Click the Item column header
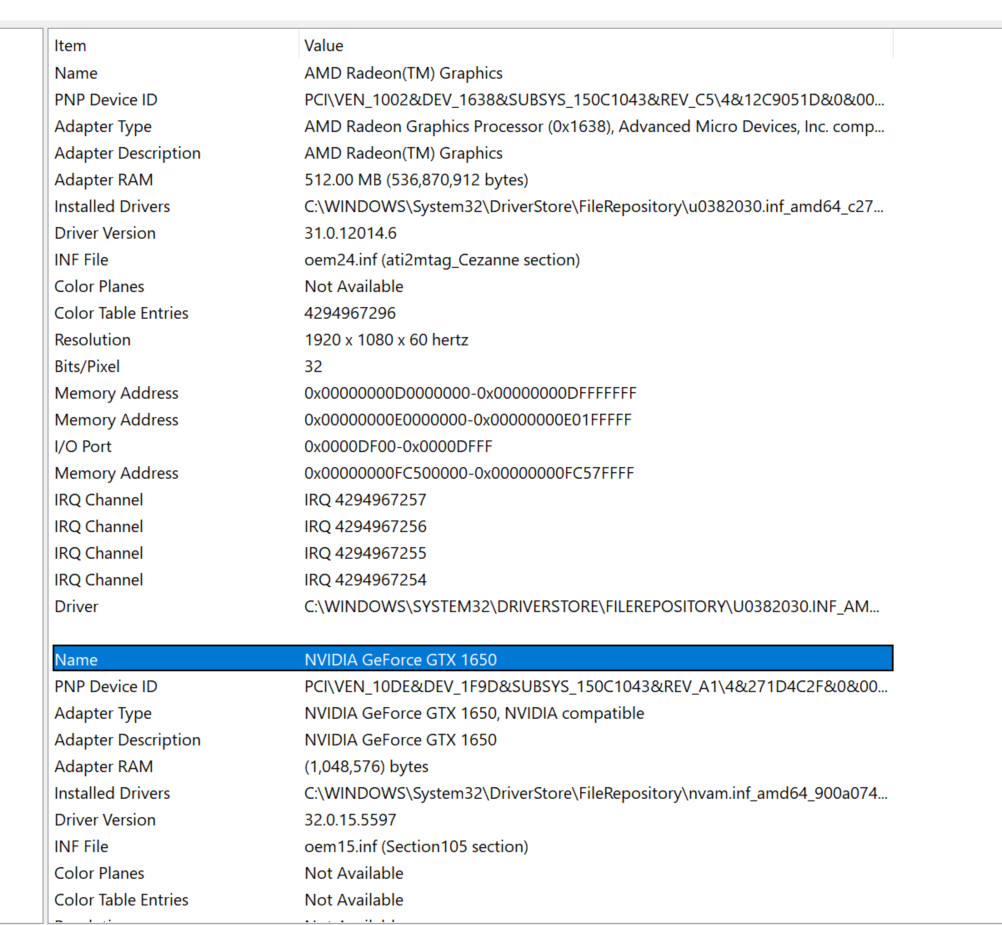The width and height of the screenshot is (1002, 925). (175, 46)
